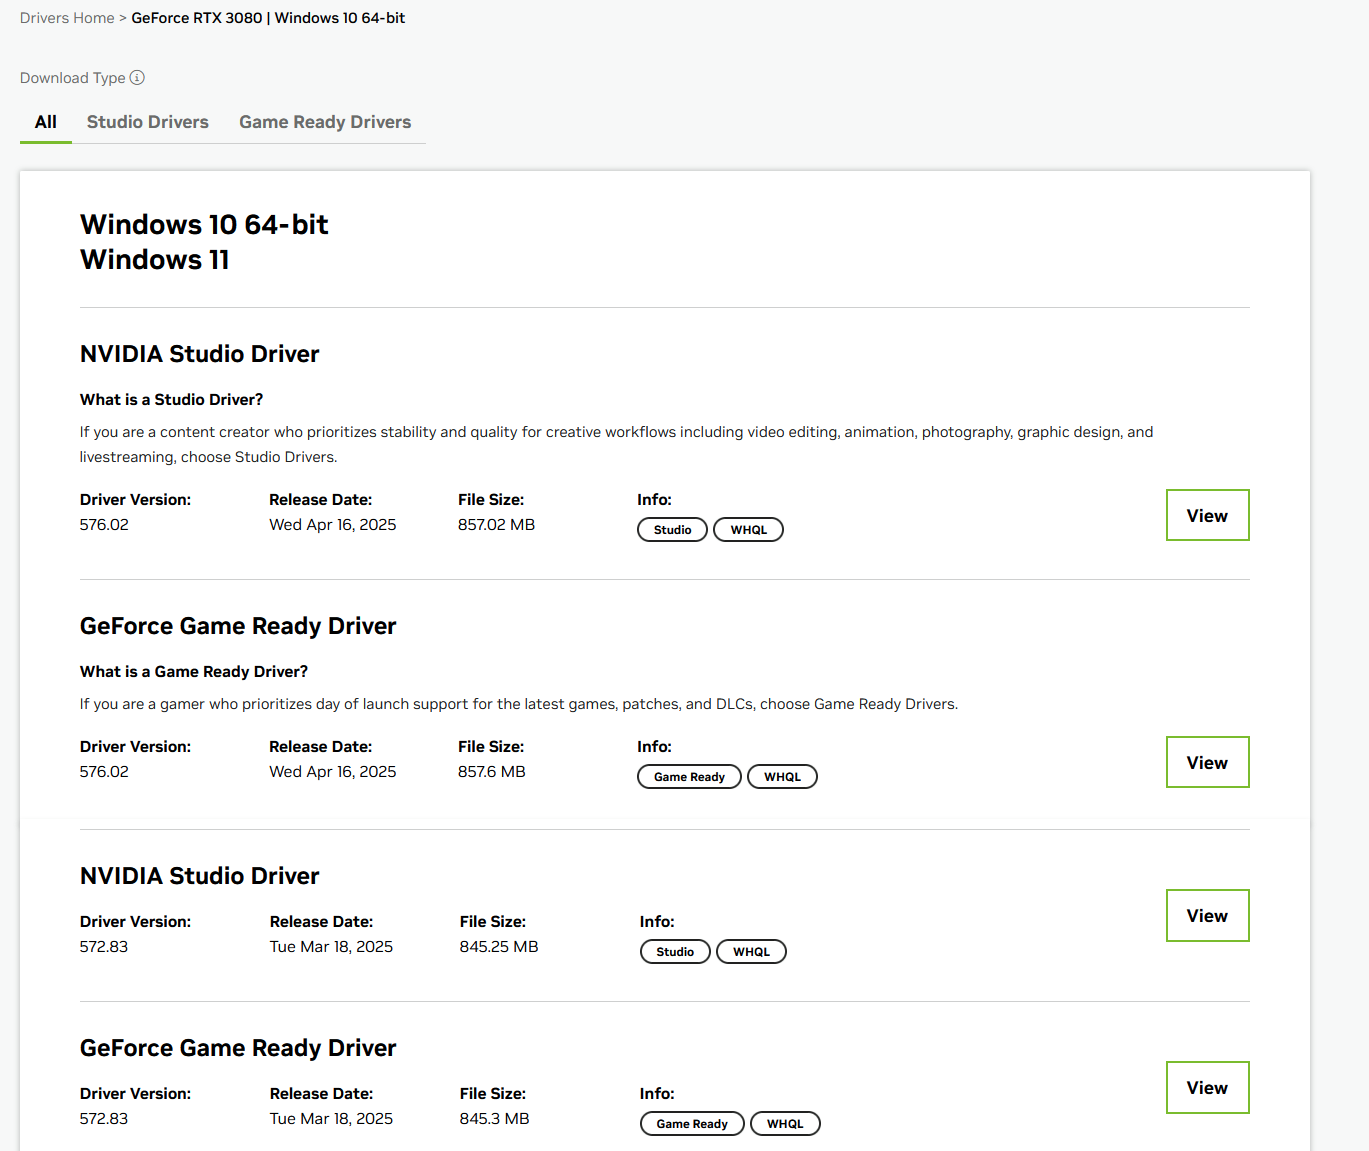This screenshot has height=1151, width=1369.
Task: Click the 'Windows 10 64-bit' heading
Action: tap(204, 224)
